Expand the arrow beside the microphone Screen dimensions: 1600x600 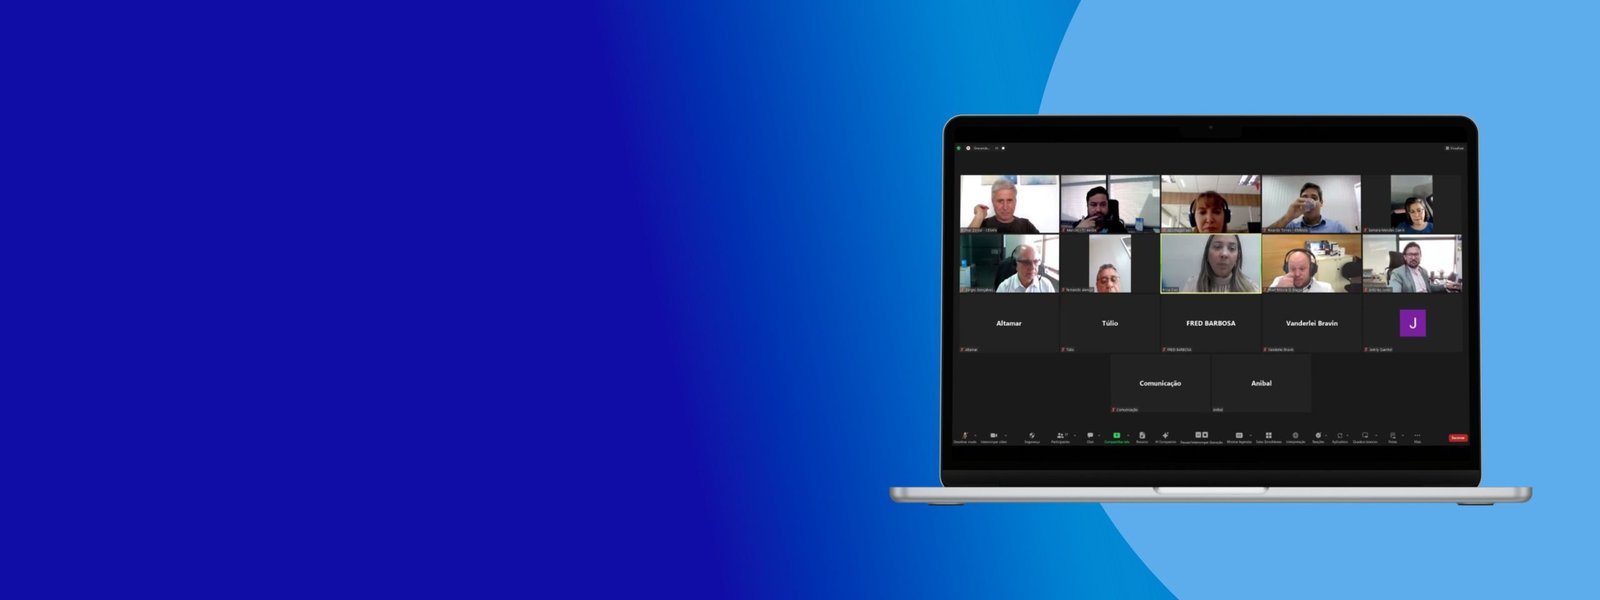coord(975,436)
